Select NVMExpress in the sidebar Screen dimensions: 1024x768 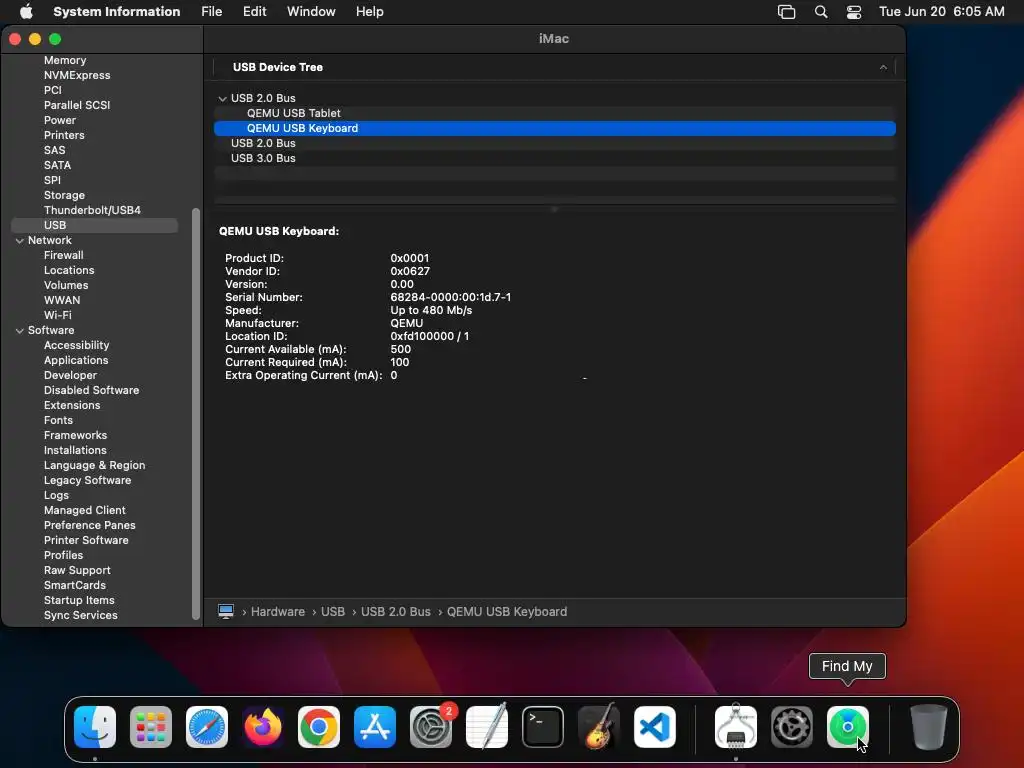[x=77, y=75]
